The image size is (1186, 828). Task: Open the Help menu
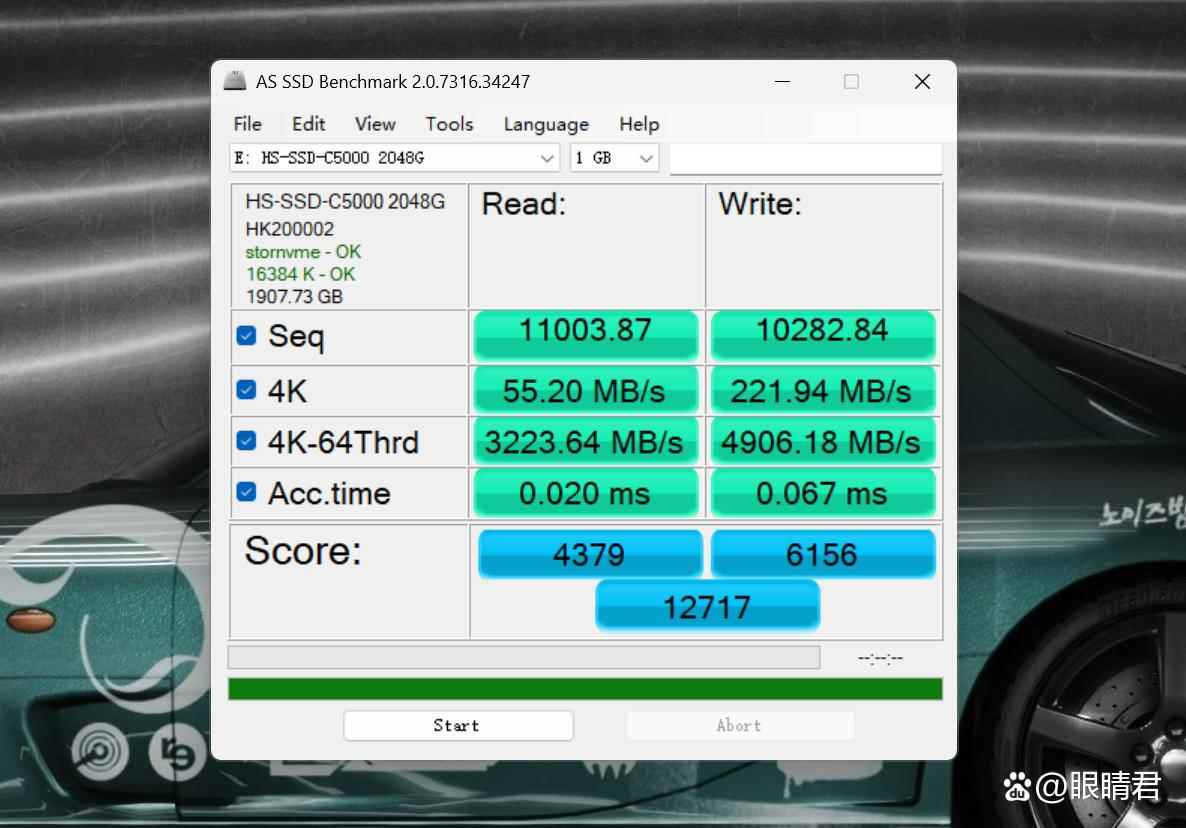[x=639, y=124]
